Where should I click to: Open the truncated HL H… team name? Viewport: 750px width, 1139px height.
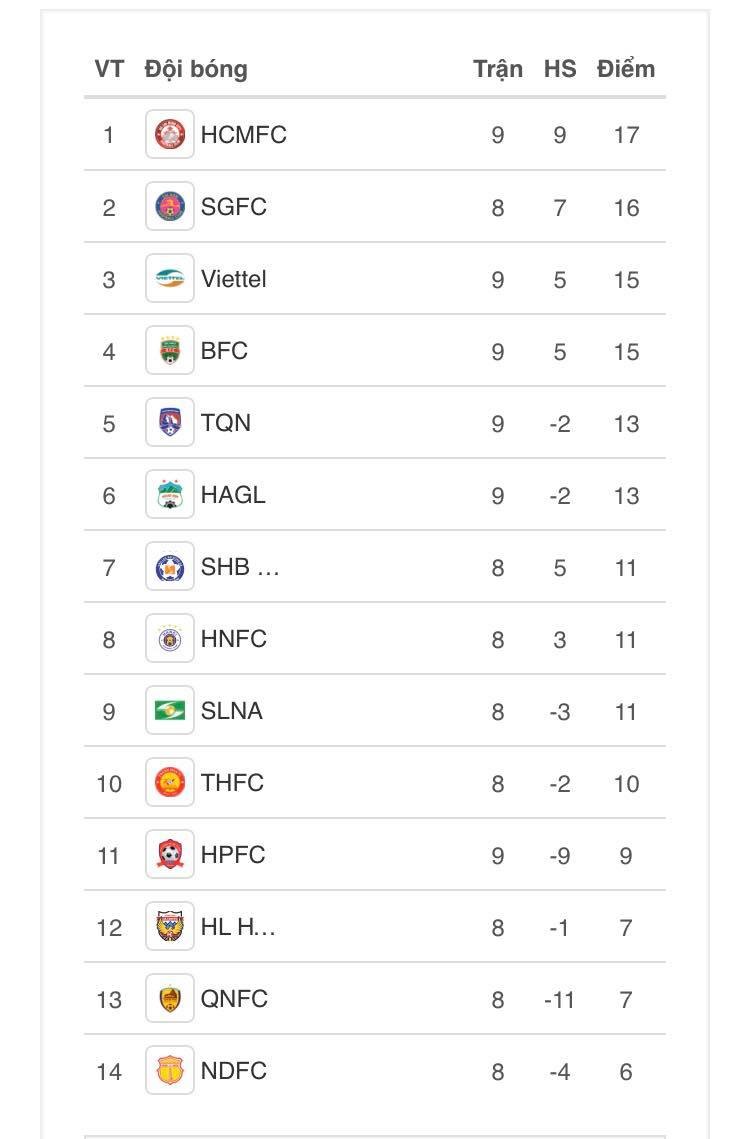tap(238, 927)
